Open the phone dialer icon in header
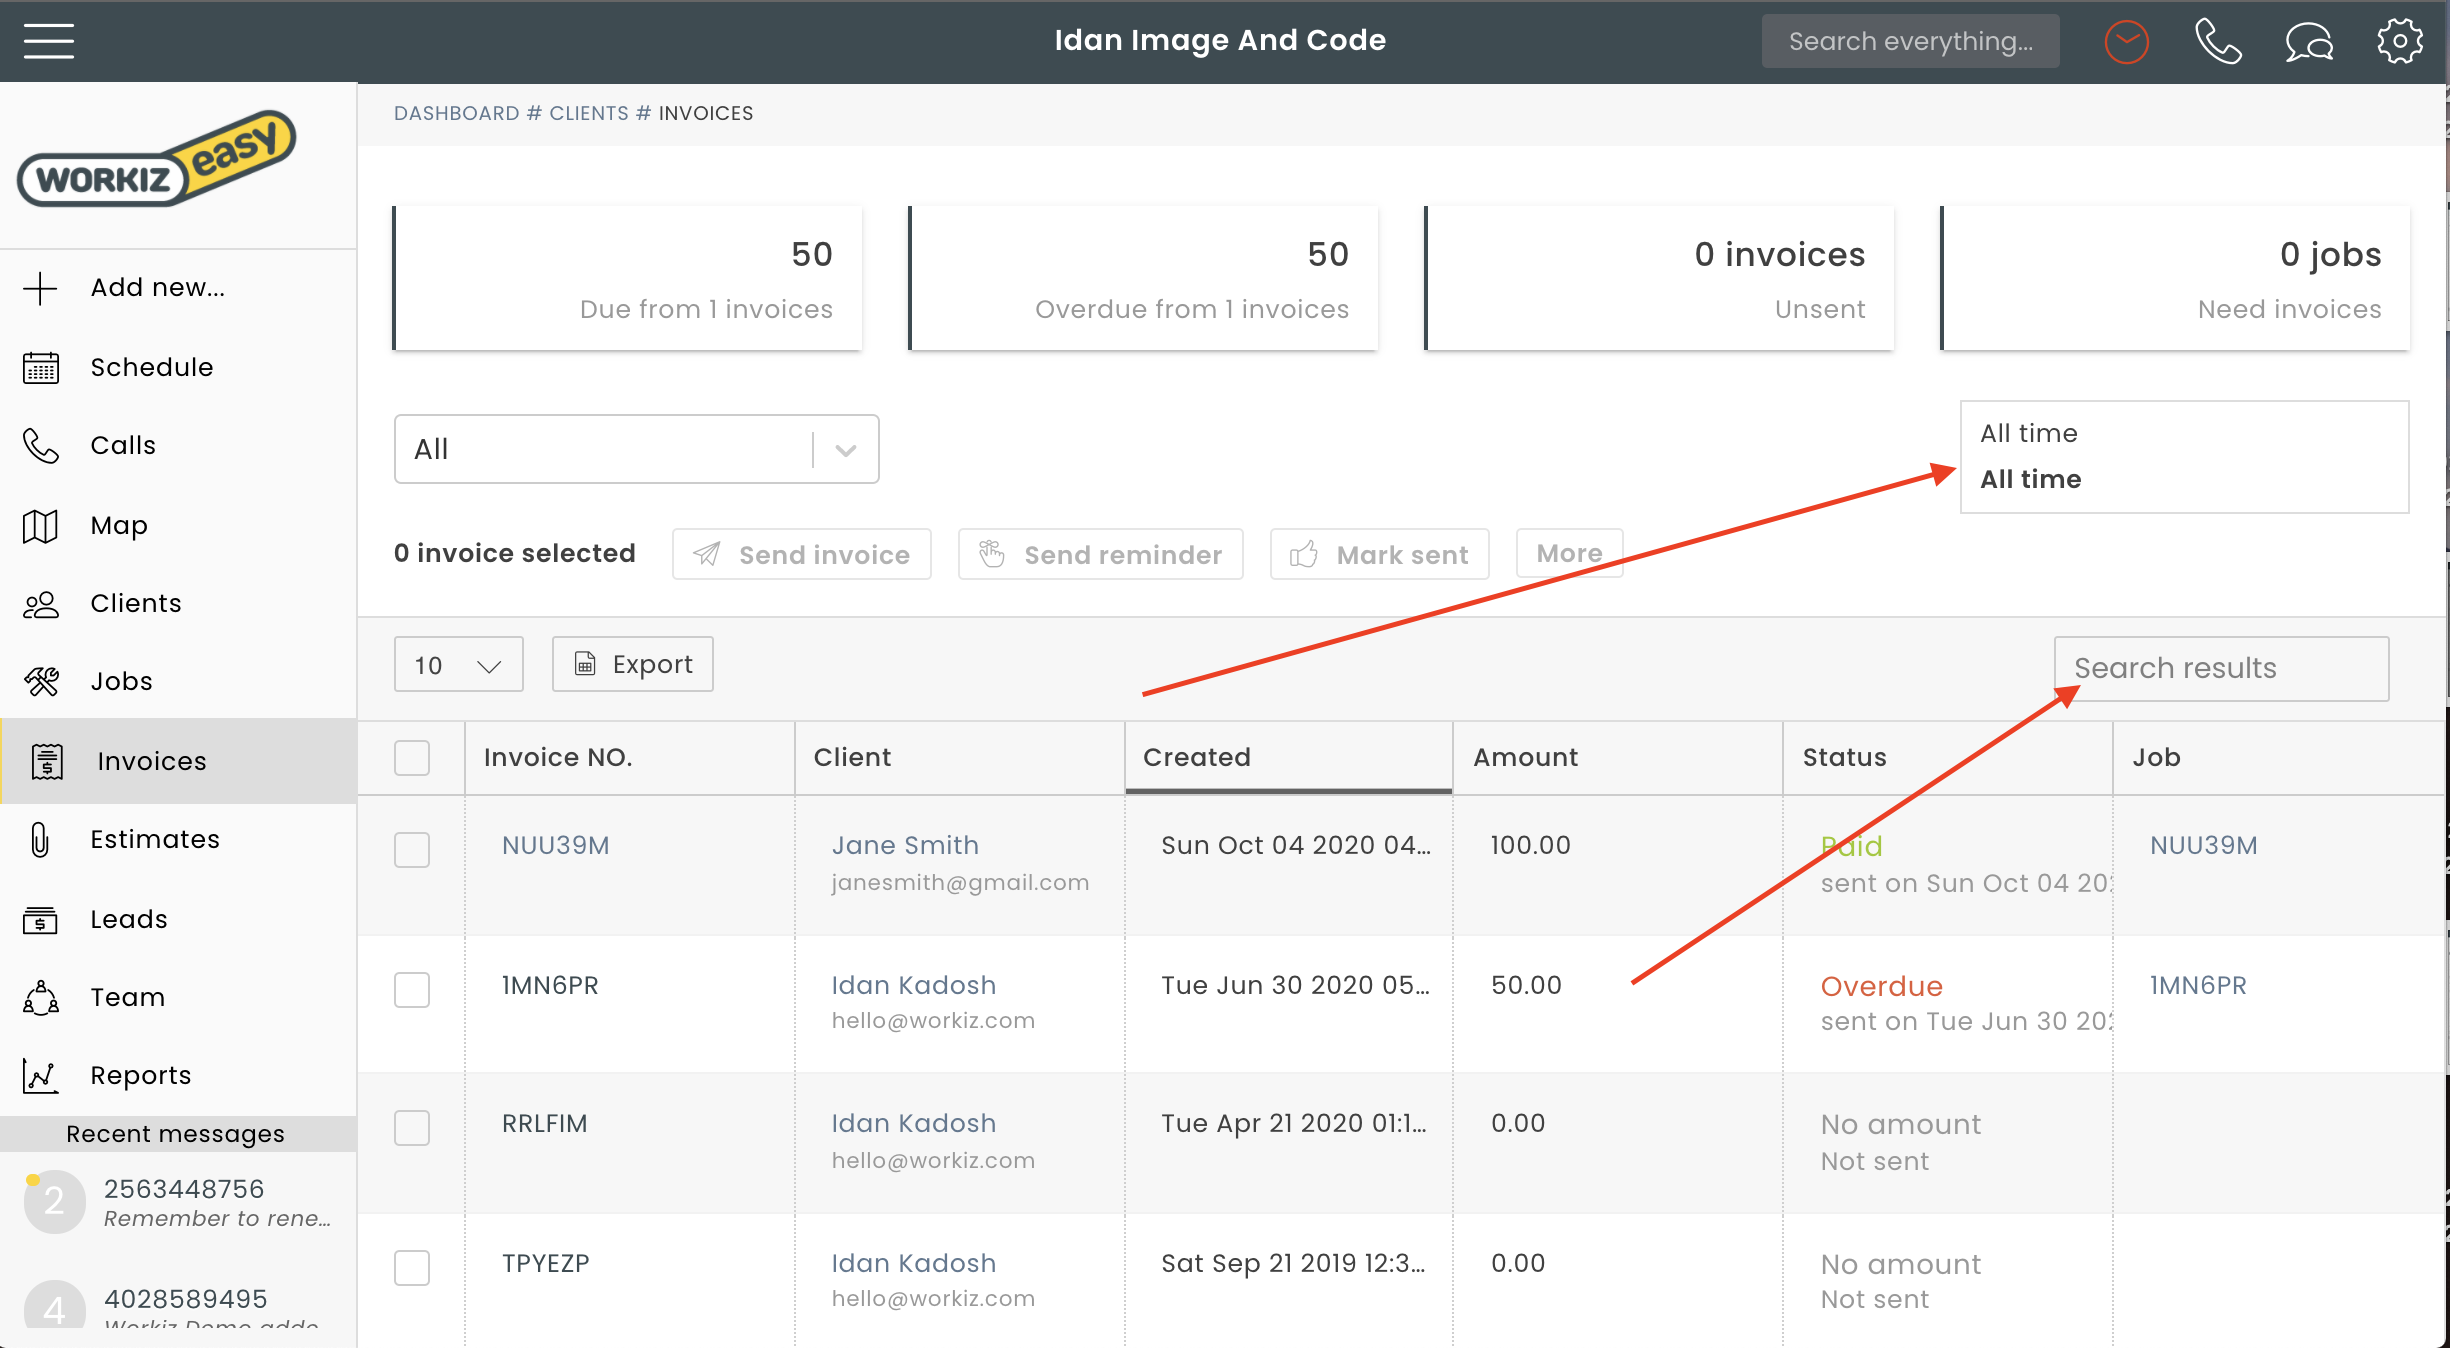 [x=2217, y=42]
